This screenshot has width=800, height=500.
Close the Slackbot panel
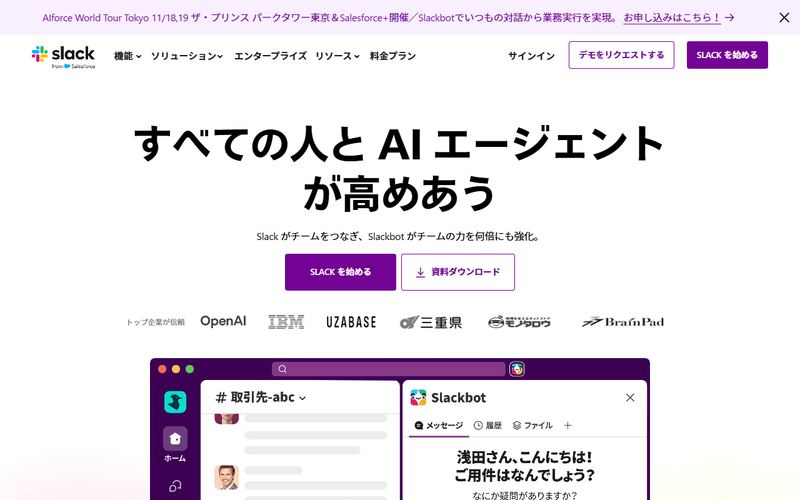[630, 397]
